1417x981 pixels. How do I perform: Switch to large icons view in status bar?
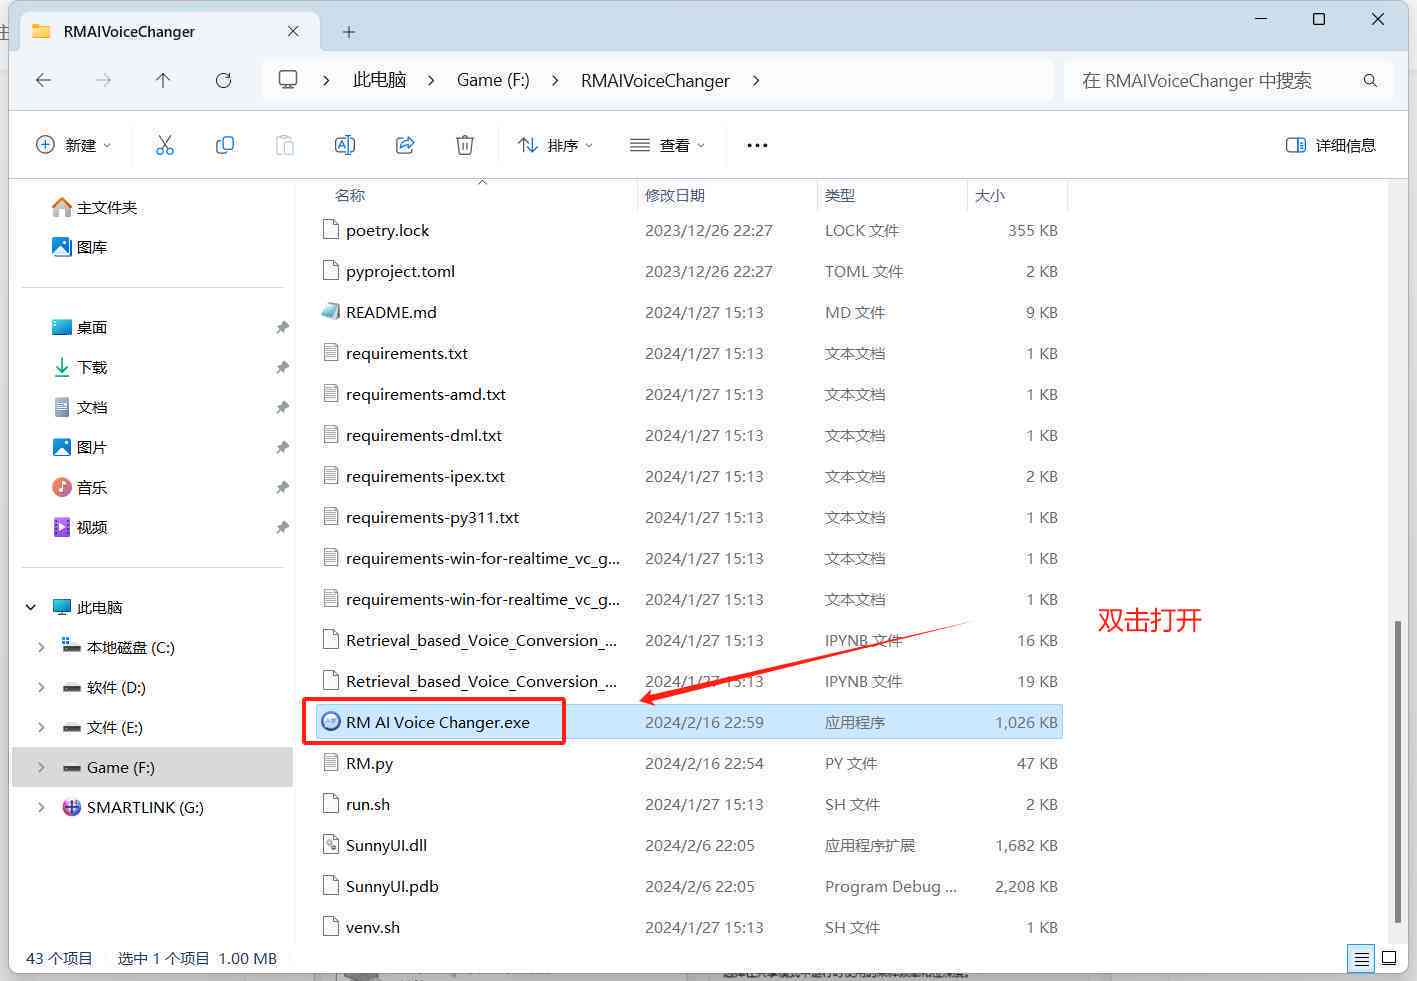[1389, 958]
